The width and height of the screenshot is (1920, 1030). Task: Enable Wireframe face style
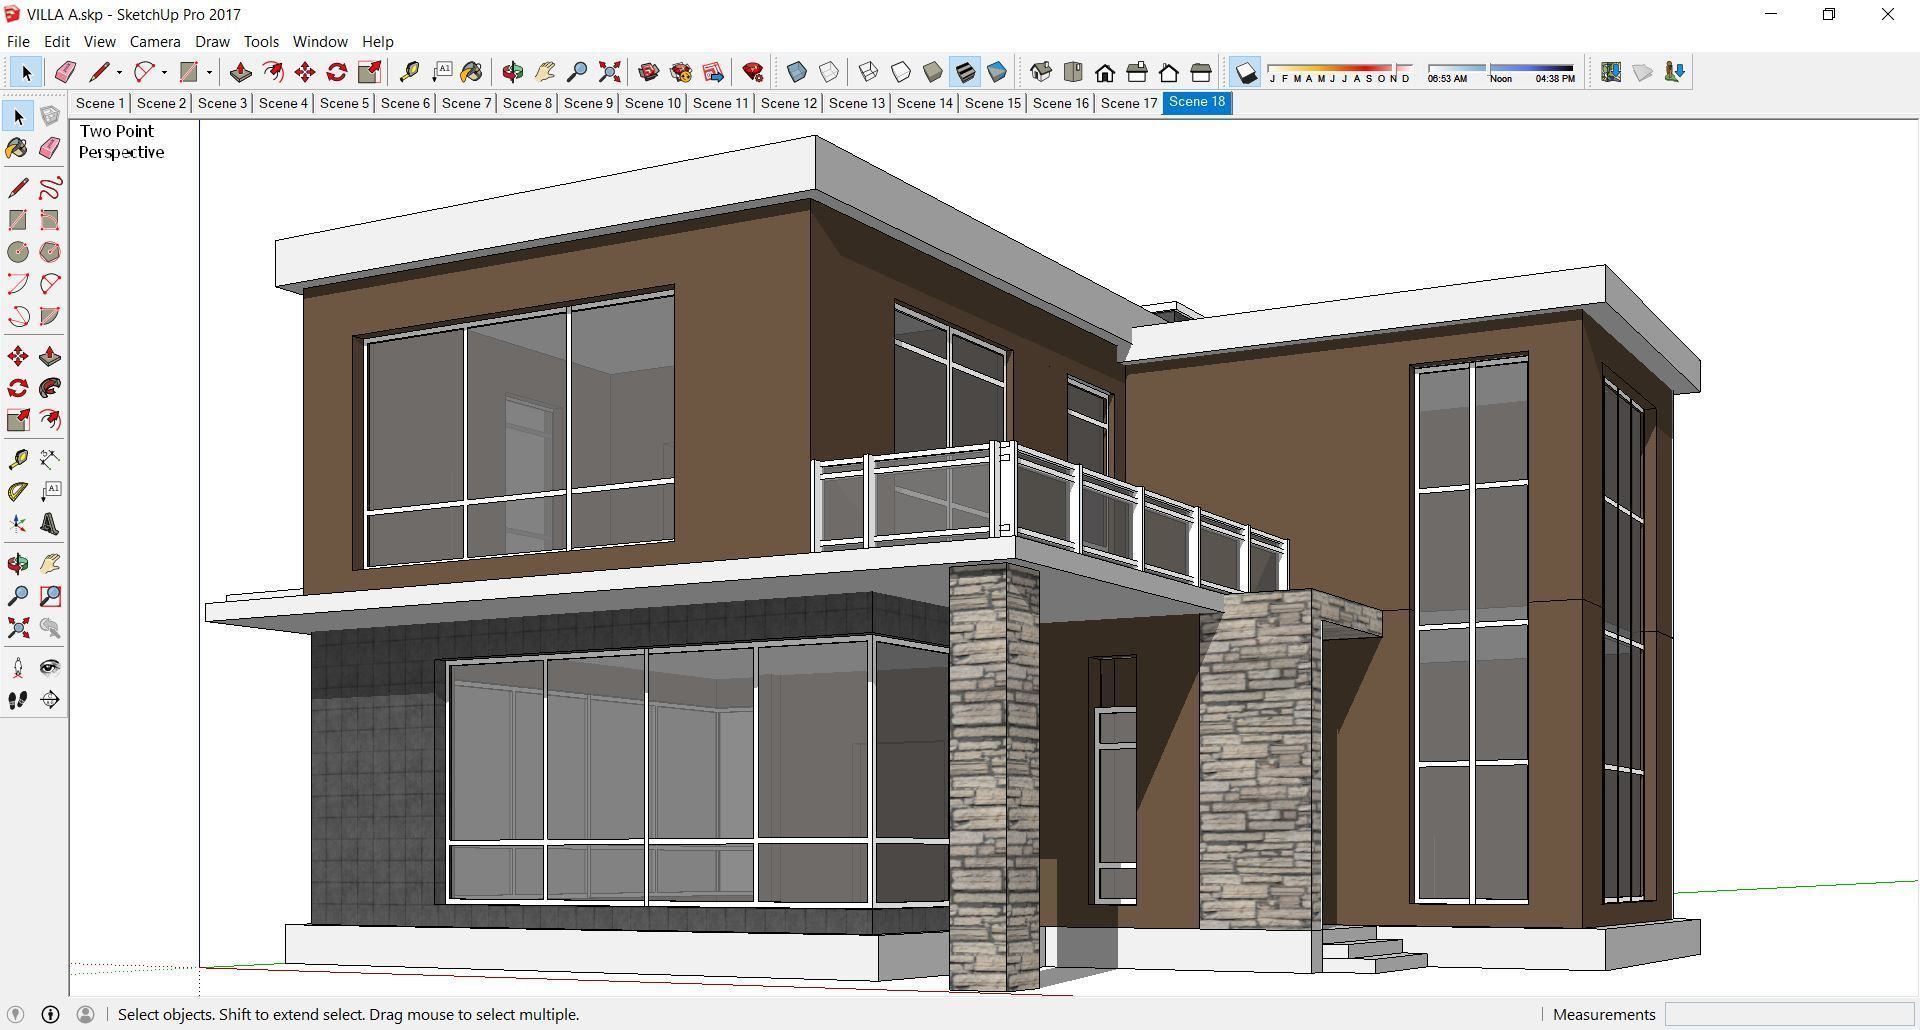point(869,72)
